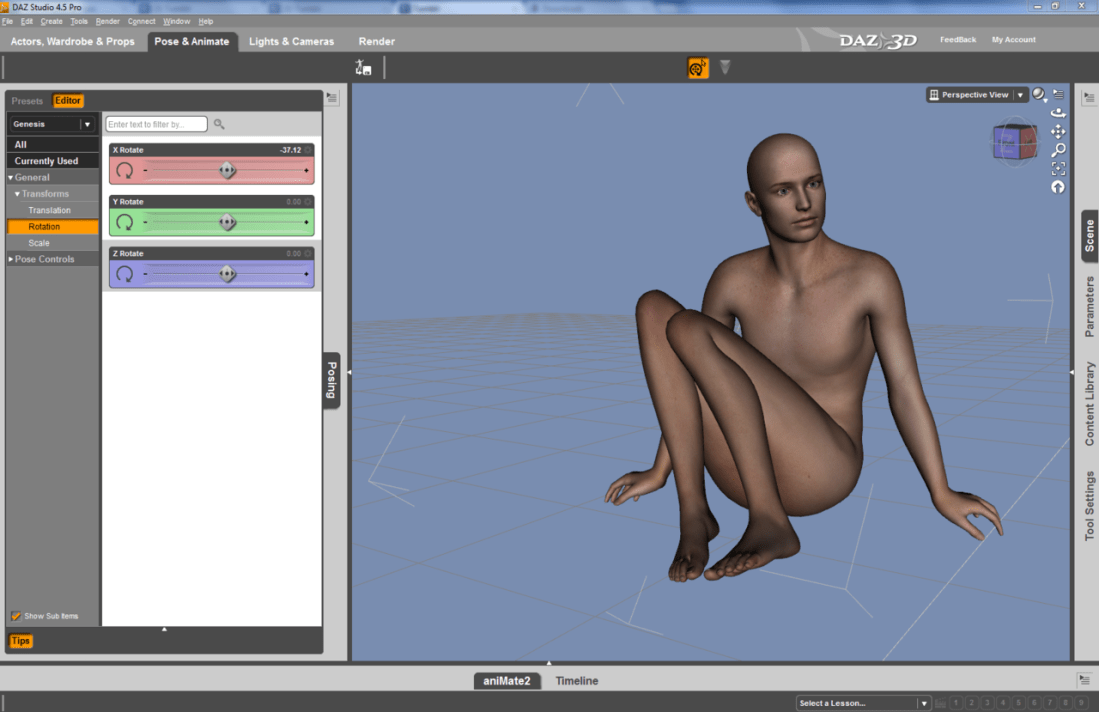Click the filter search magnifier icon

tap(219, 124)
